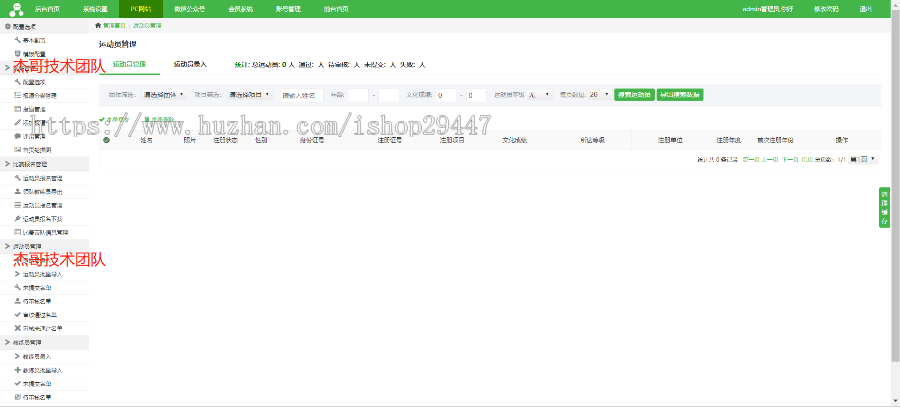Click the green 搜索运动员 search button
Viewport: 900px width, 408px height.
pyautogui.click(x=632, y=95)
